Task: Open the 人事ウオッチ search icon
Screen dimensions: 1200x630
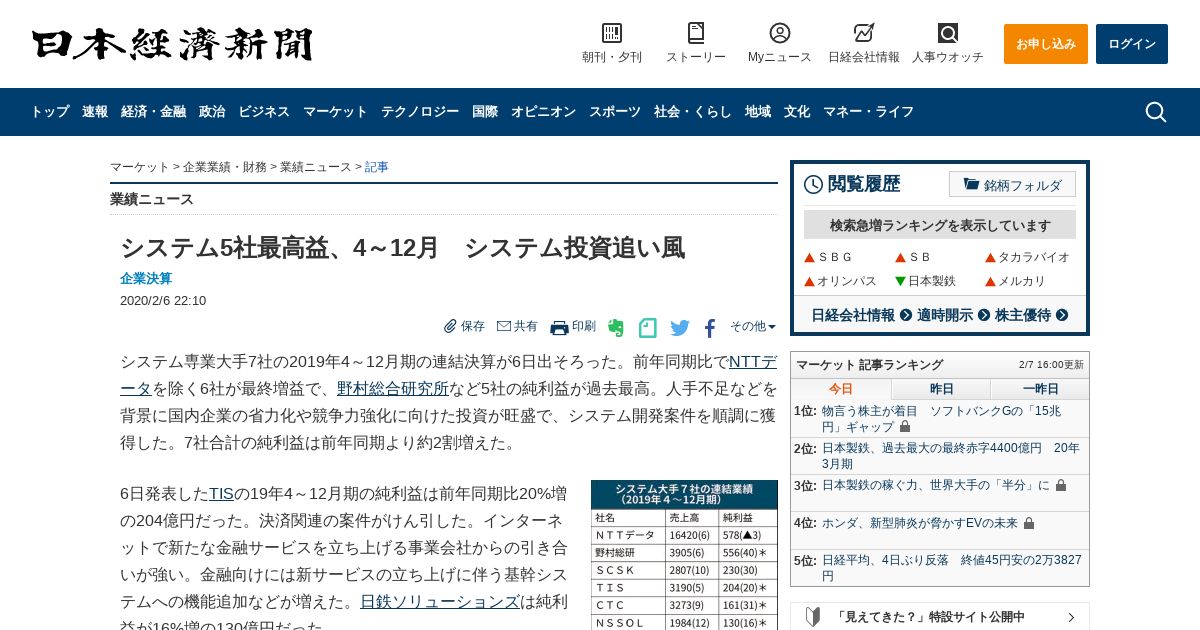Action: 948,33
